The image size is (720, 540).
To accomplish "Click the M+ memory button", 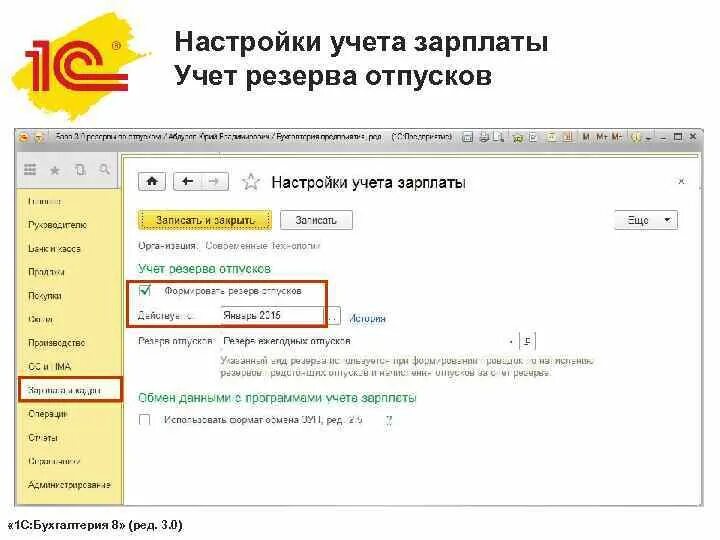I will 602,137.
